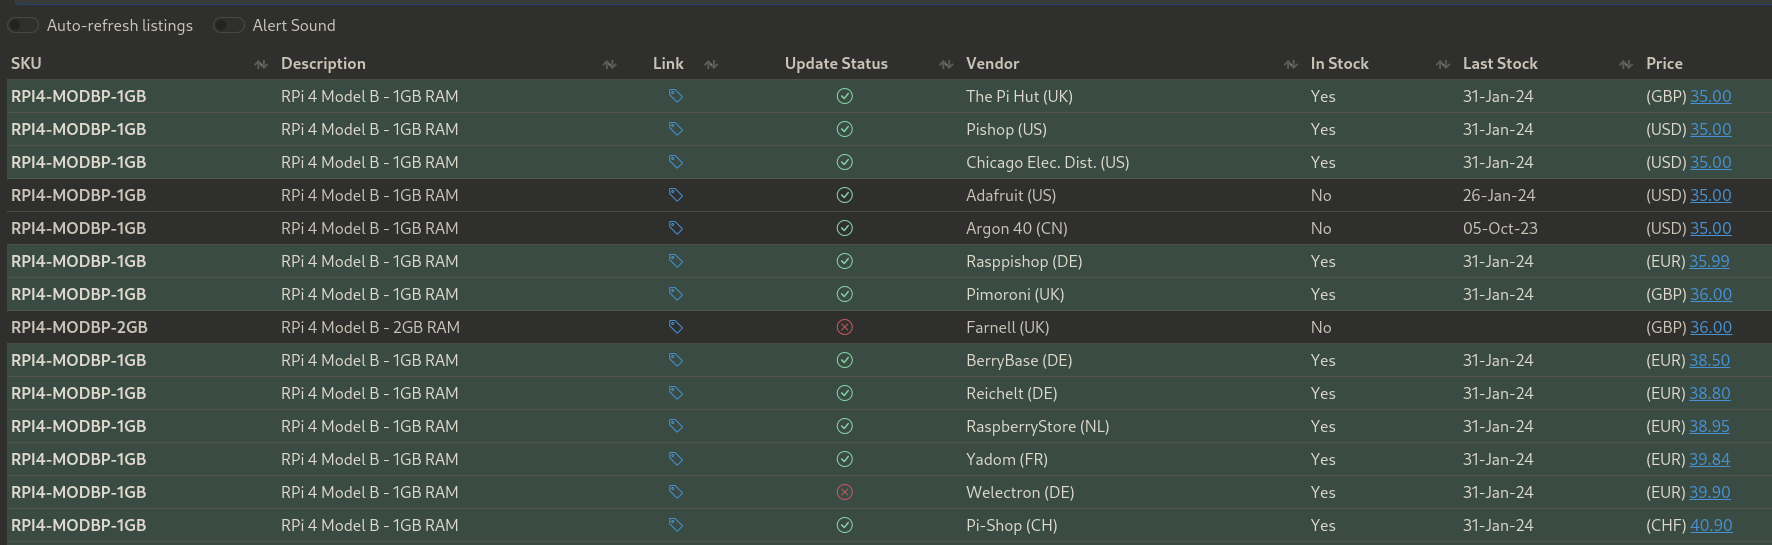
Task: Select the RPI4-MODBP-2GB SKU cell
Action: point(79,327)
